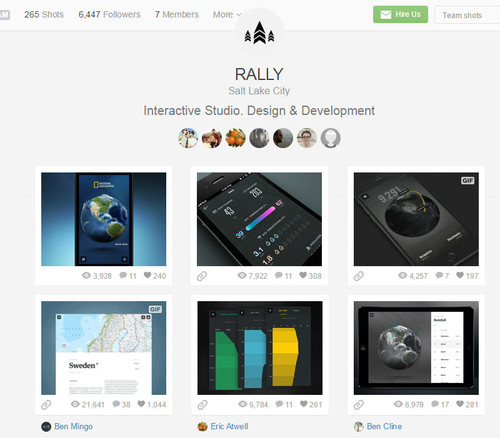The width and height of the screenshot is (500, 438).
Task: Click Ben Mingo's small avatar icon
Action: pyautogui.click(x=46, y=427)
